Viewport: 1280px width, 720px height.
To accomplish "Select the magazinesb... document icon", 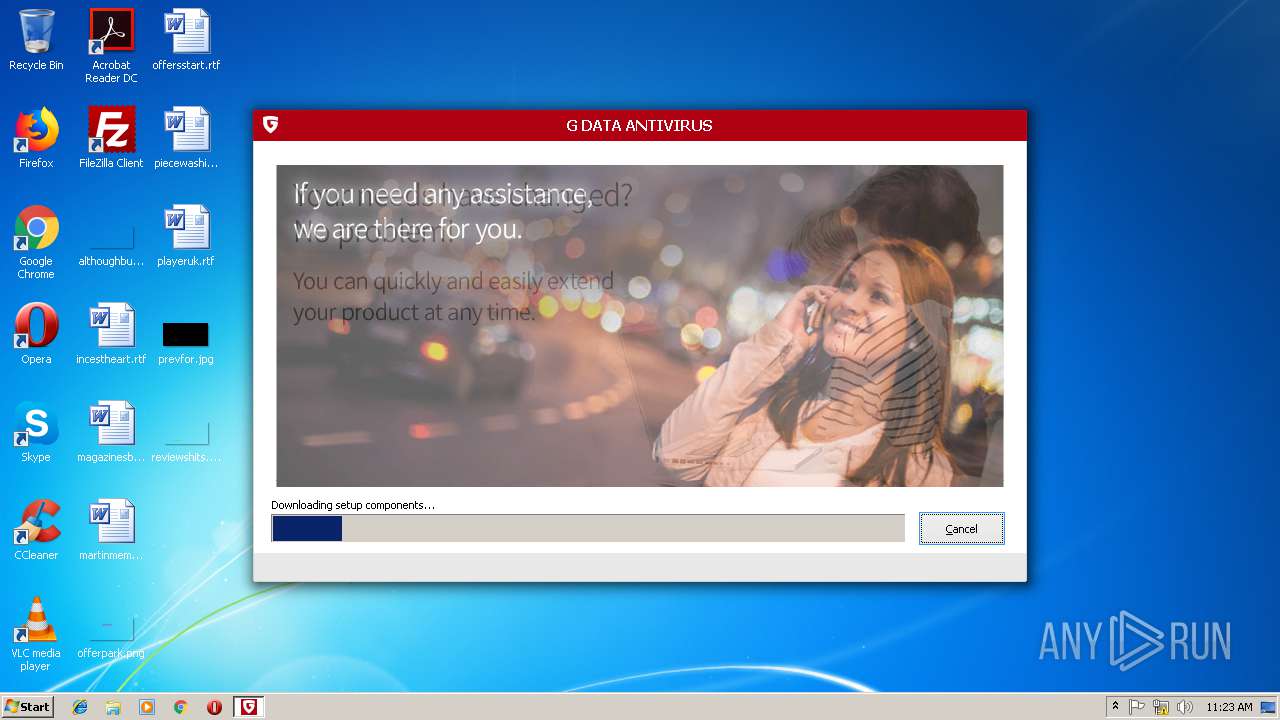I will 111,432.
